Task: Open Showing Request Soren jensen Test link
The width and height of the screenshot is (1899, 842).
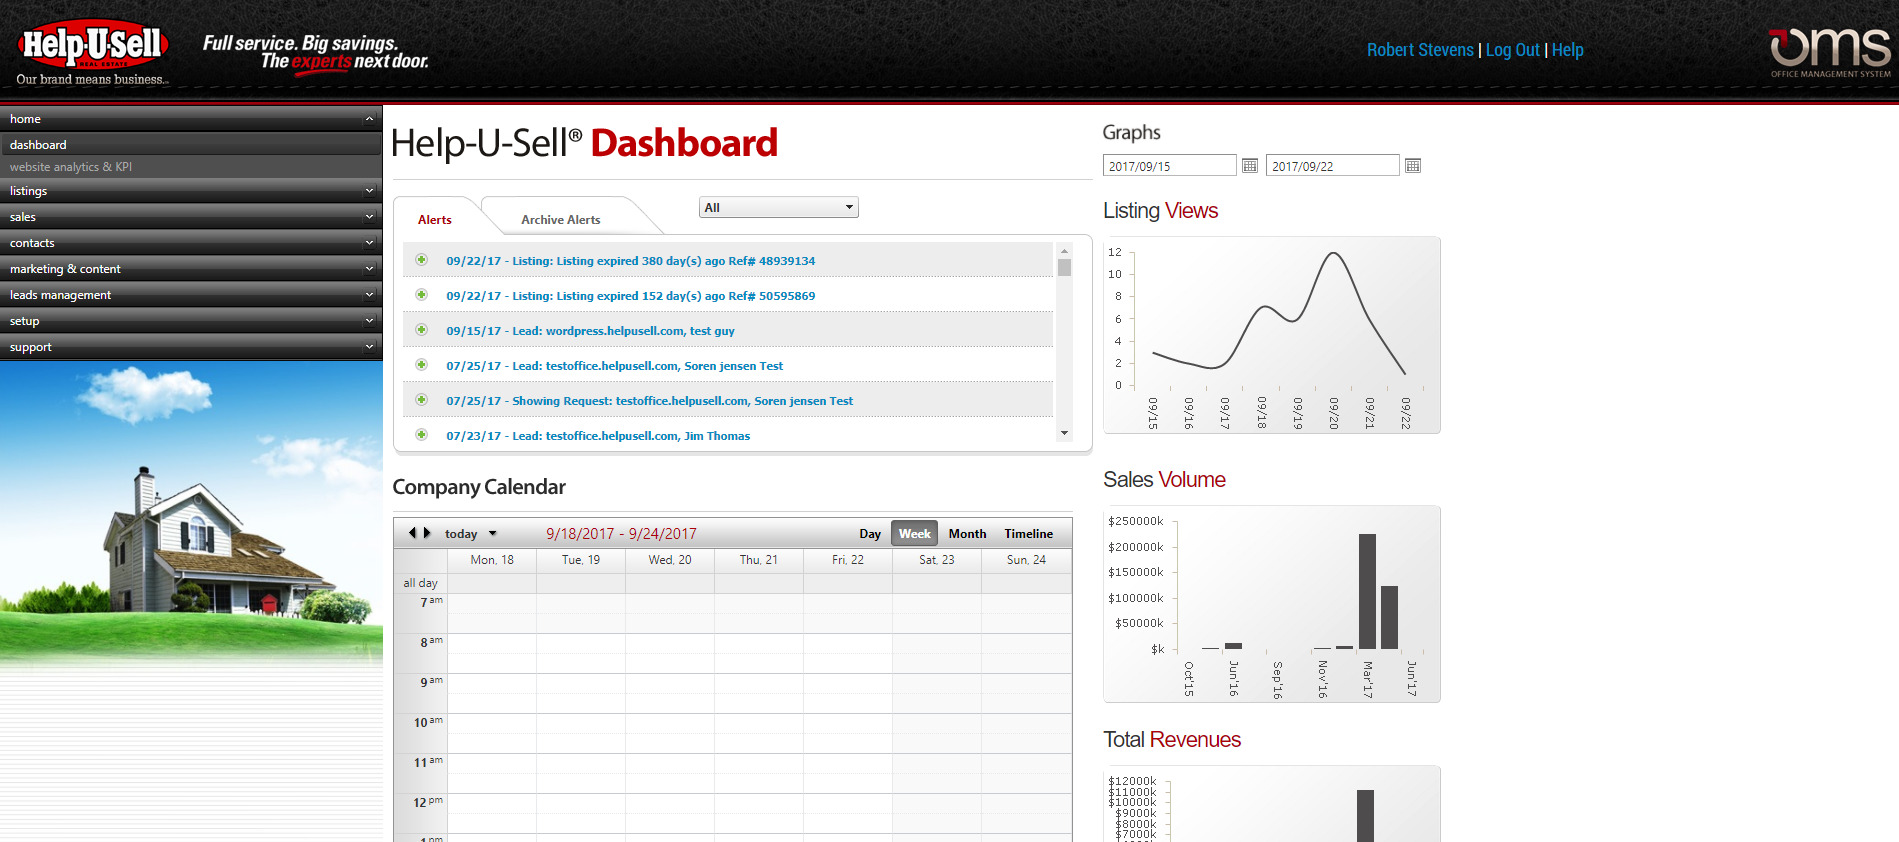Action: point(650,401)
